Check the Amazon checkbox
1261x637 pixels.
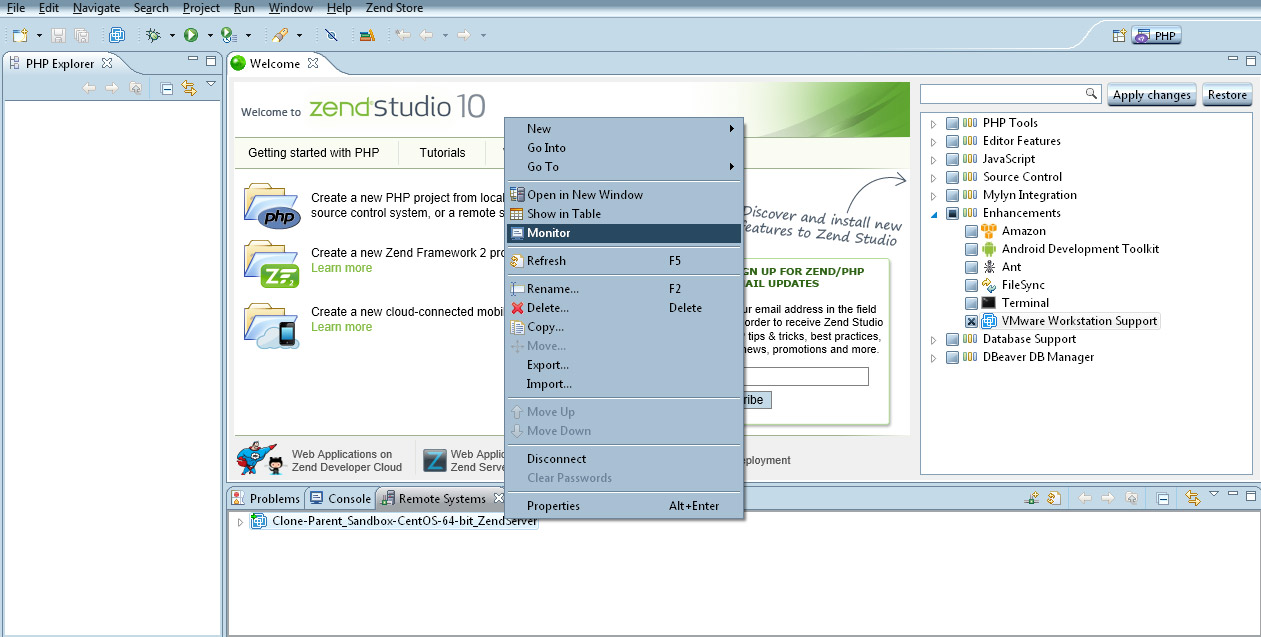[971, 231]
